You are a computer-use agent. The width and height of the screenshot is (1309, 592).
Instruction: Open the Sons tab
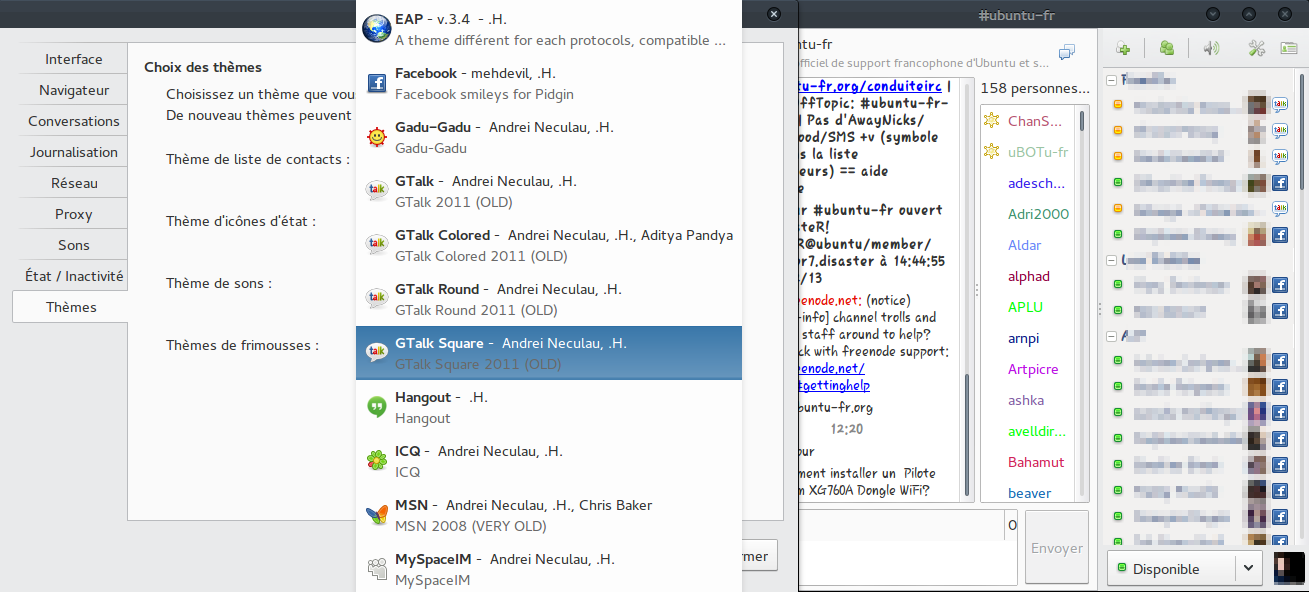74,245
